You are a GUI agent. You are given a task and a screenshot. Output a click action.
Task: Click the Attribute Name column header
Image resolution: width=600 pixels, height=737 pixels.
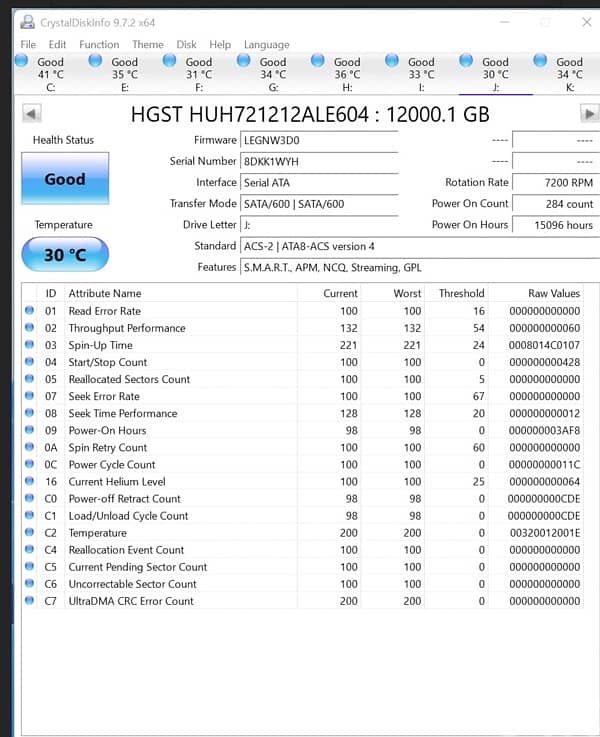point(181,293)
